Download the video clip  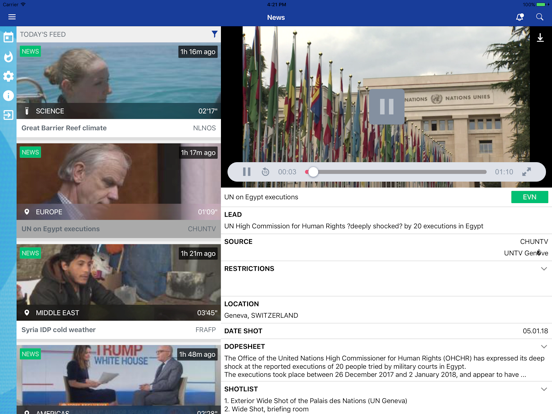click(540, 38)
